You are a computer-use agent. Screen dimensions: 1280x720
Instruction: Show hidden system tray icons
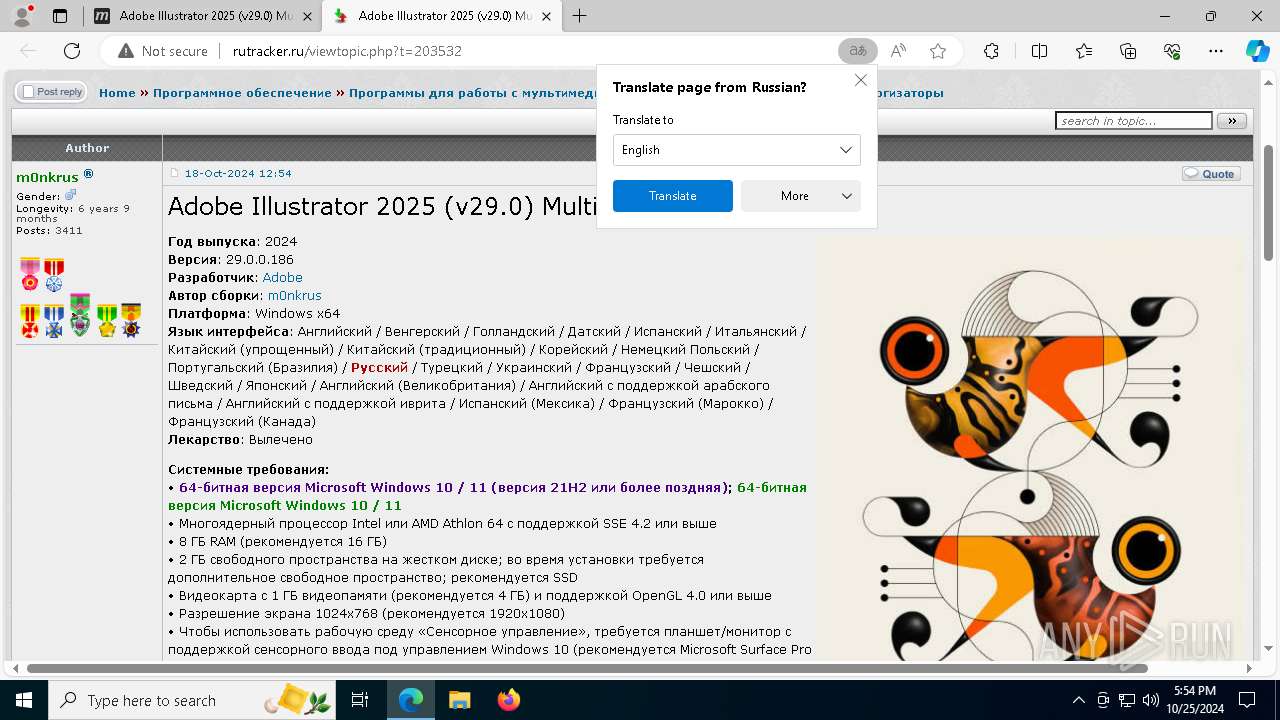(x=1079, y=700)
